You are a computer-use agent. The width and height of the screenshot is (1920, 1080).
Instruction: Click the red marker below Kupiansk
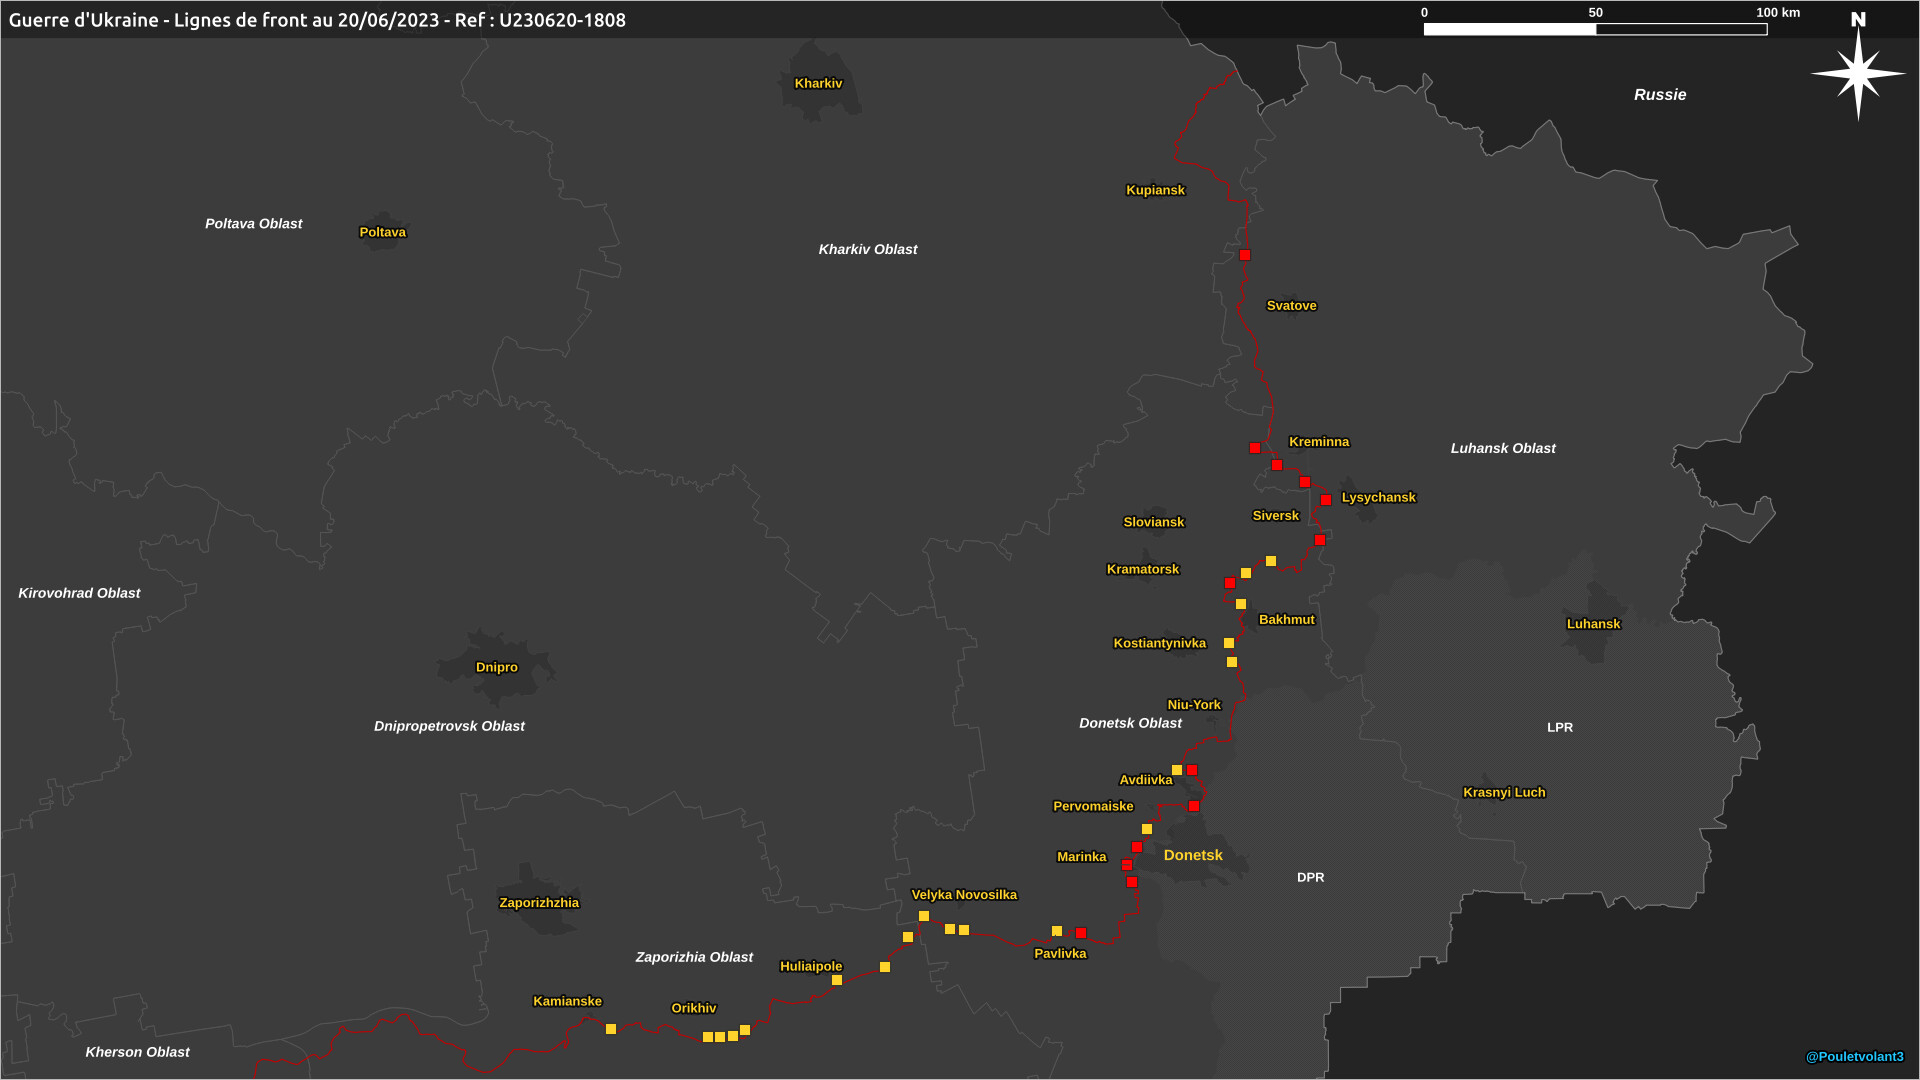click(1245, 255)
